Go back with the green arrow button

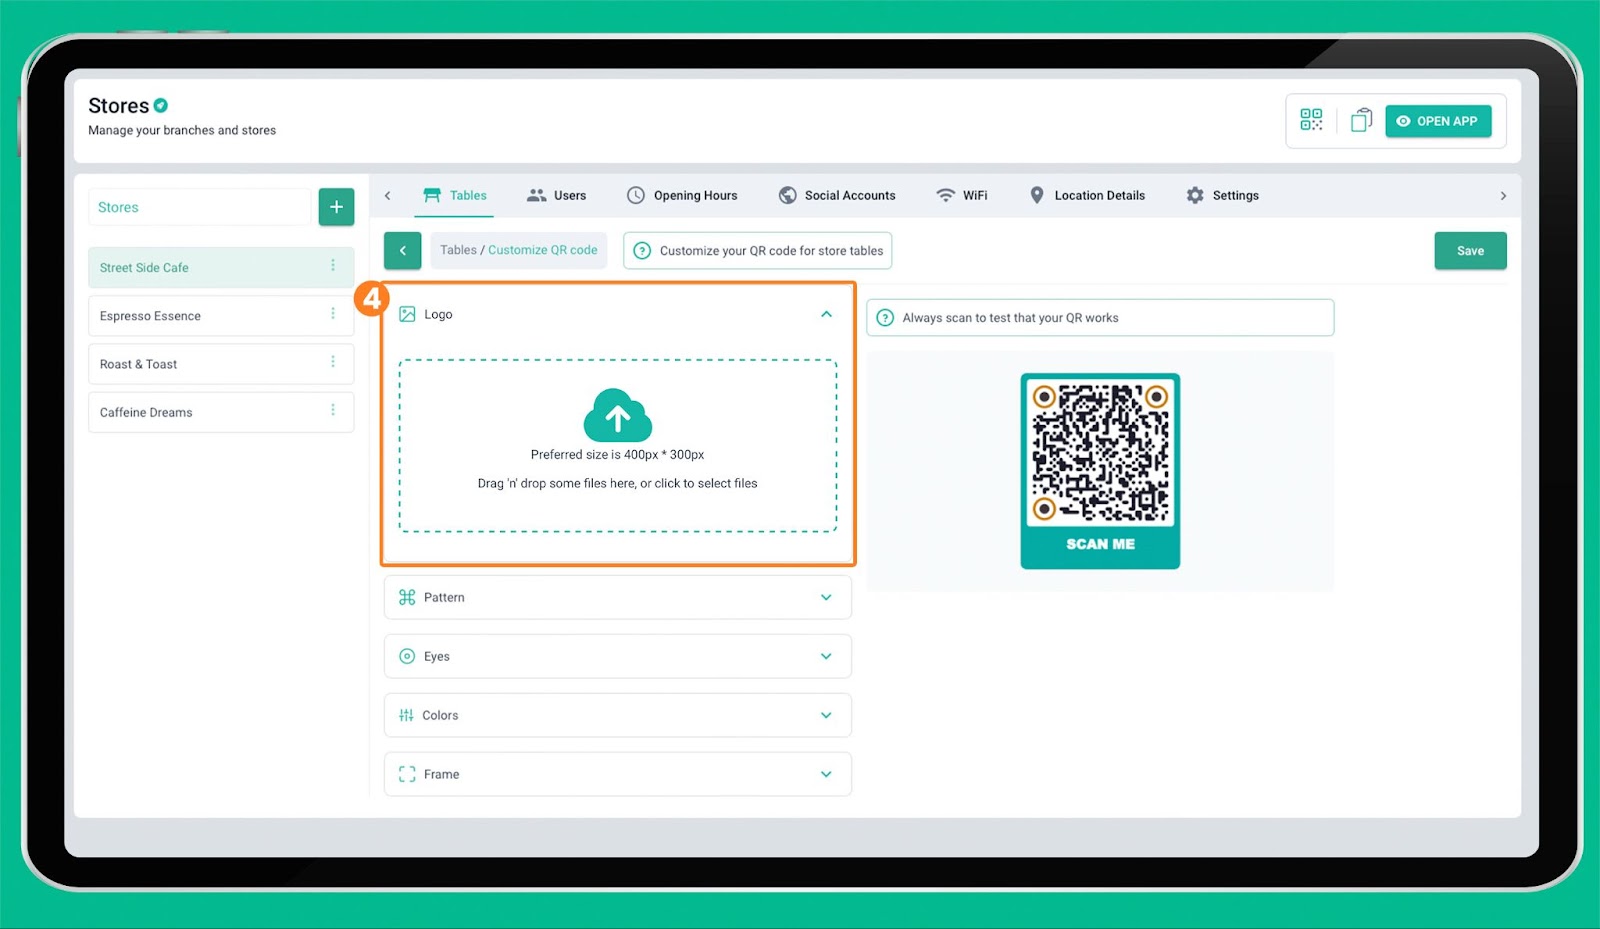coord(403,251)
